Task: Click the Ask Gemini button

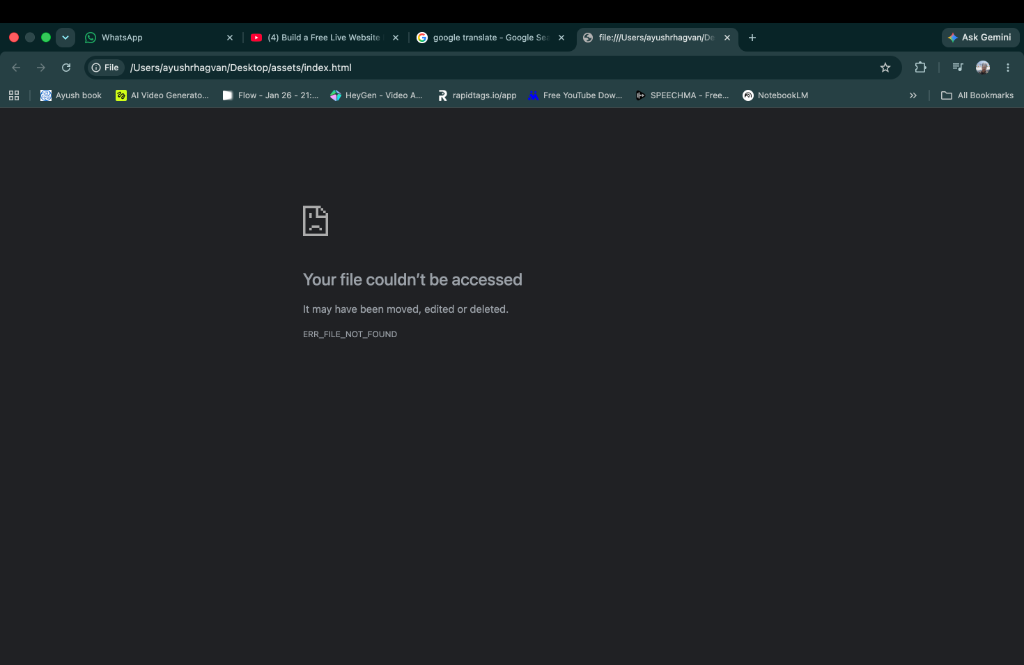Action: click(x=980, y=38)
